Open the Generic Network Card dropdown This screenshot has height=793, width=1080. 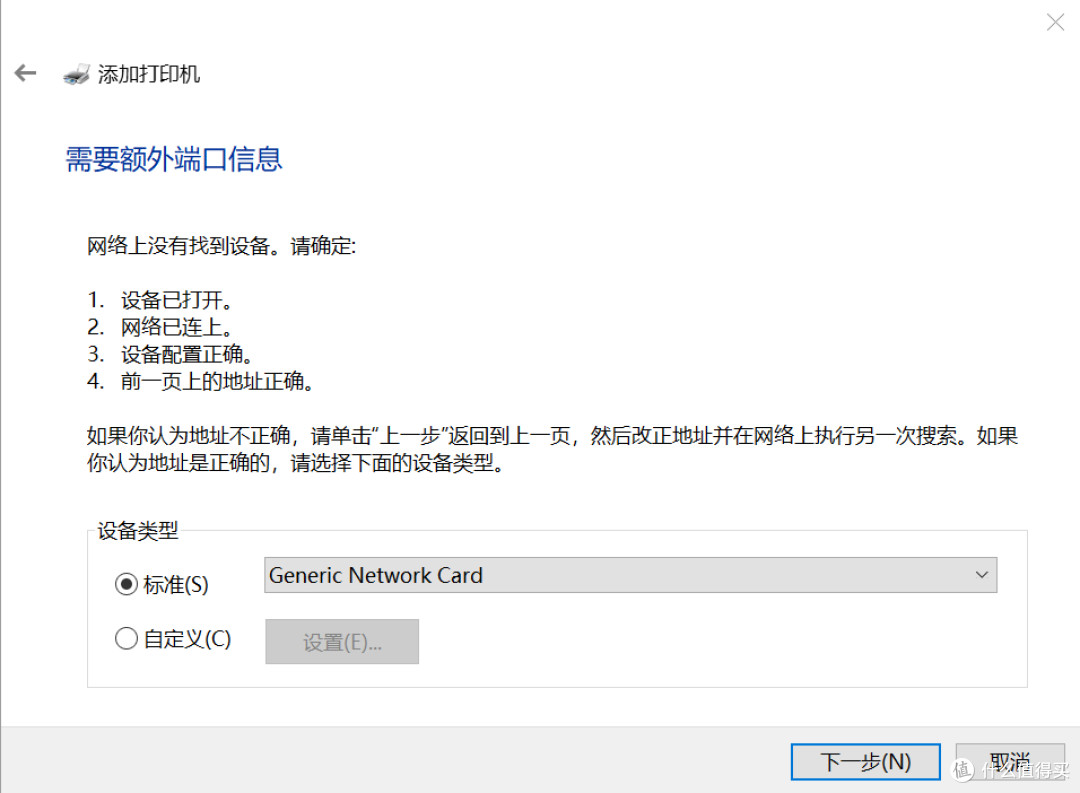(x=630, y=575)
